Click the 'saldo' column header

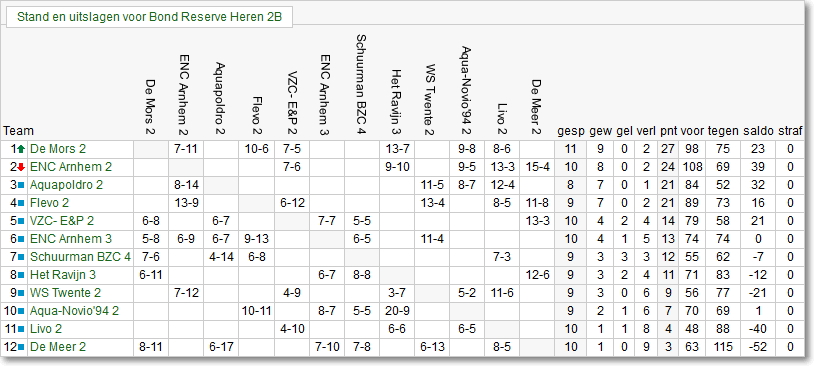[758, 131]
